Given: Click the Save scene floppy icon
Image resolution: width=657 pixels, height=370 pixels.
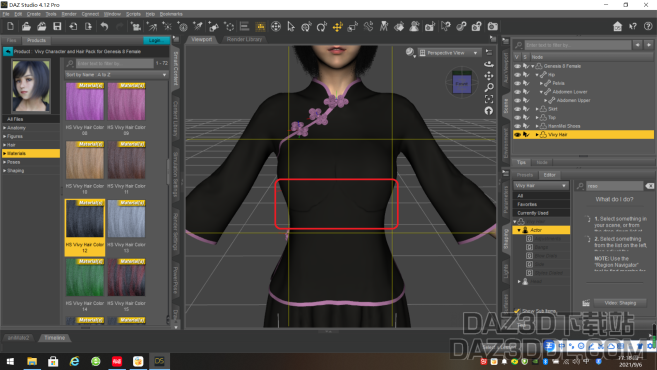Looking at the screenshot, I should pos(57,27).
